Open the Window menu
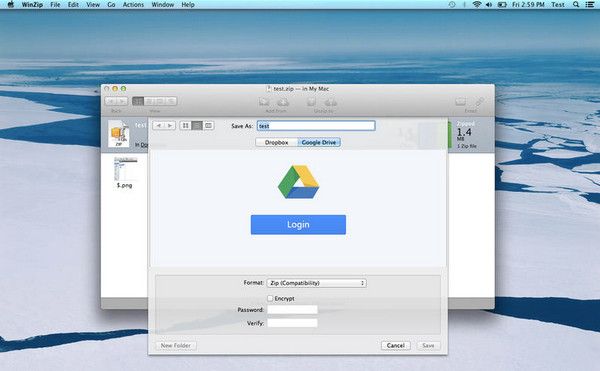The height and width of the screenshot is (371, 600). (x=163, y=5)
